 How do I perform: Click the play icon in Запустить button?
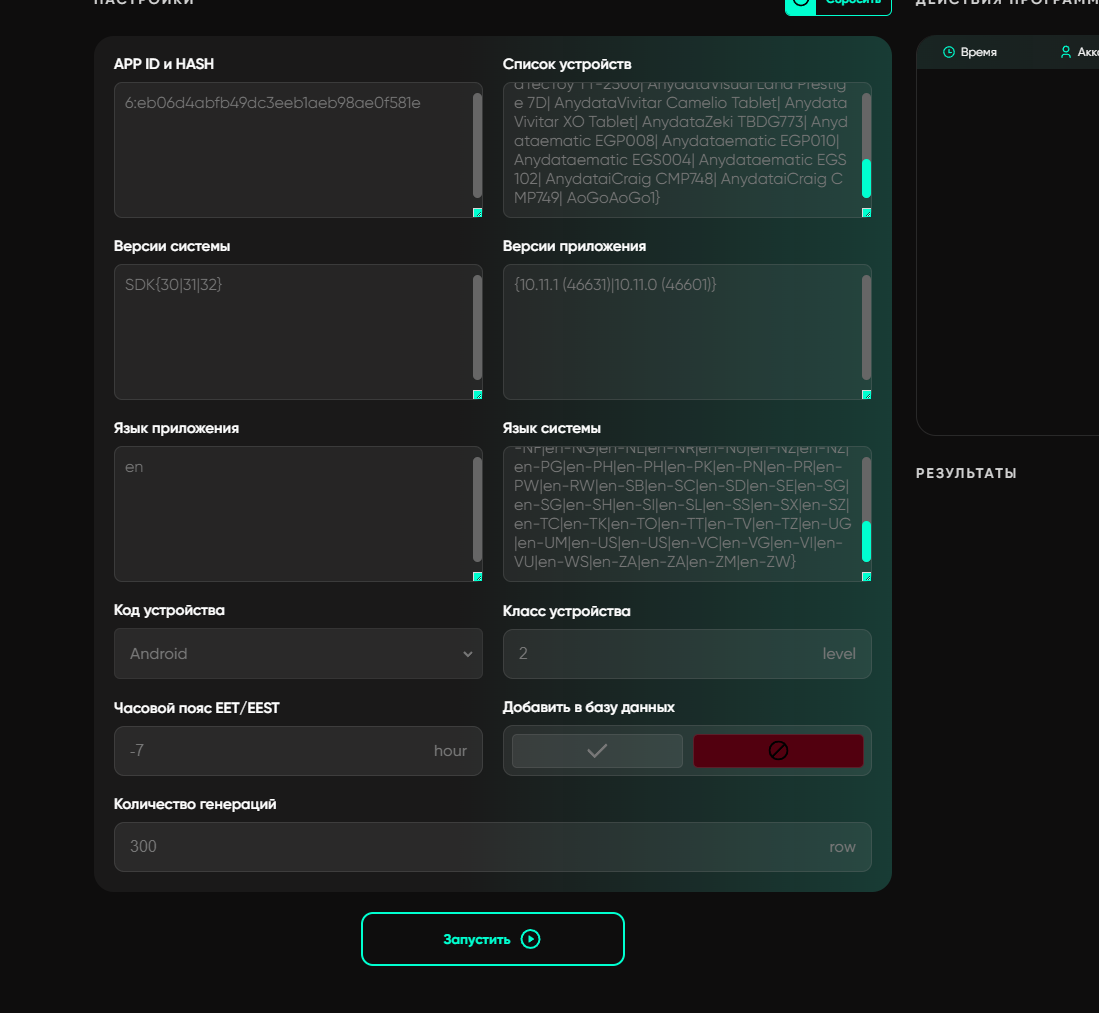click(x=531, y=939)
